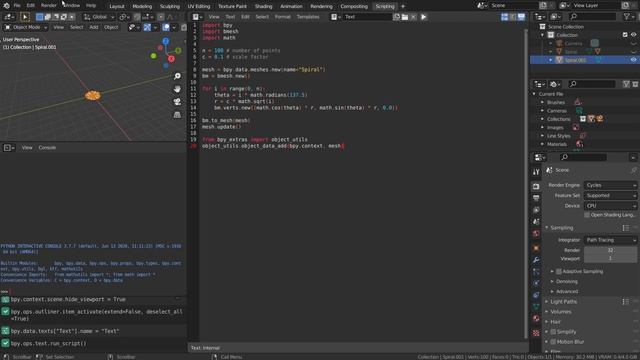640x360 pixels.
Task: Select Spiral.001 object in outliner
Action: [x=575, y=60]
